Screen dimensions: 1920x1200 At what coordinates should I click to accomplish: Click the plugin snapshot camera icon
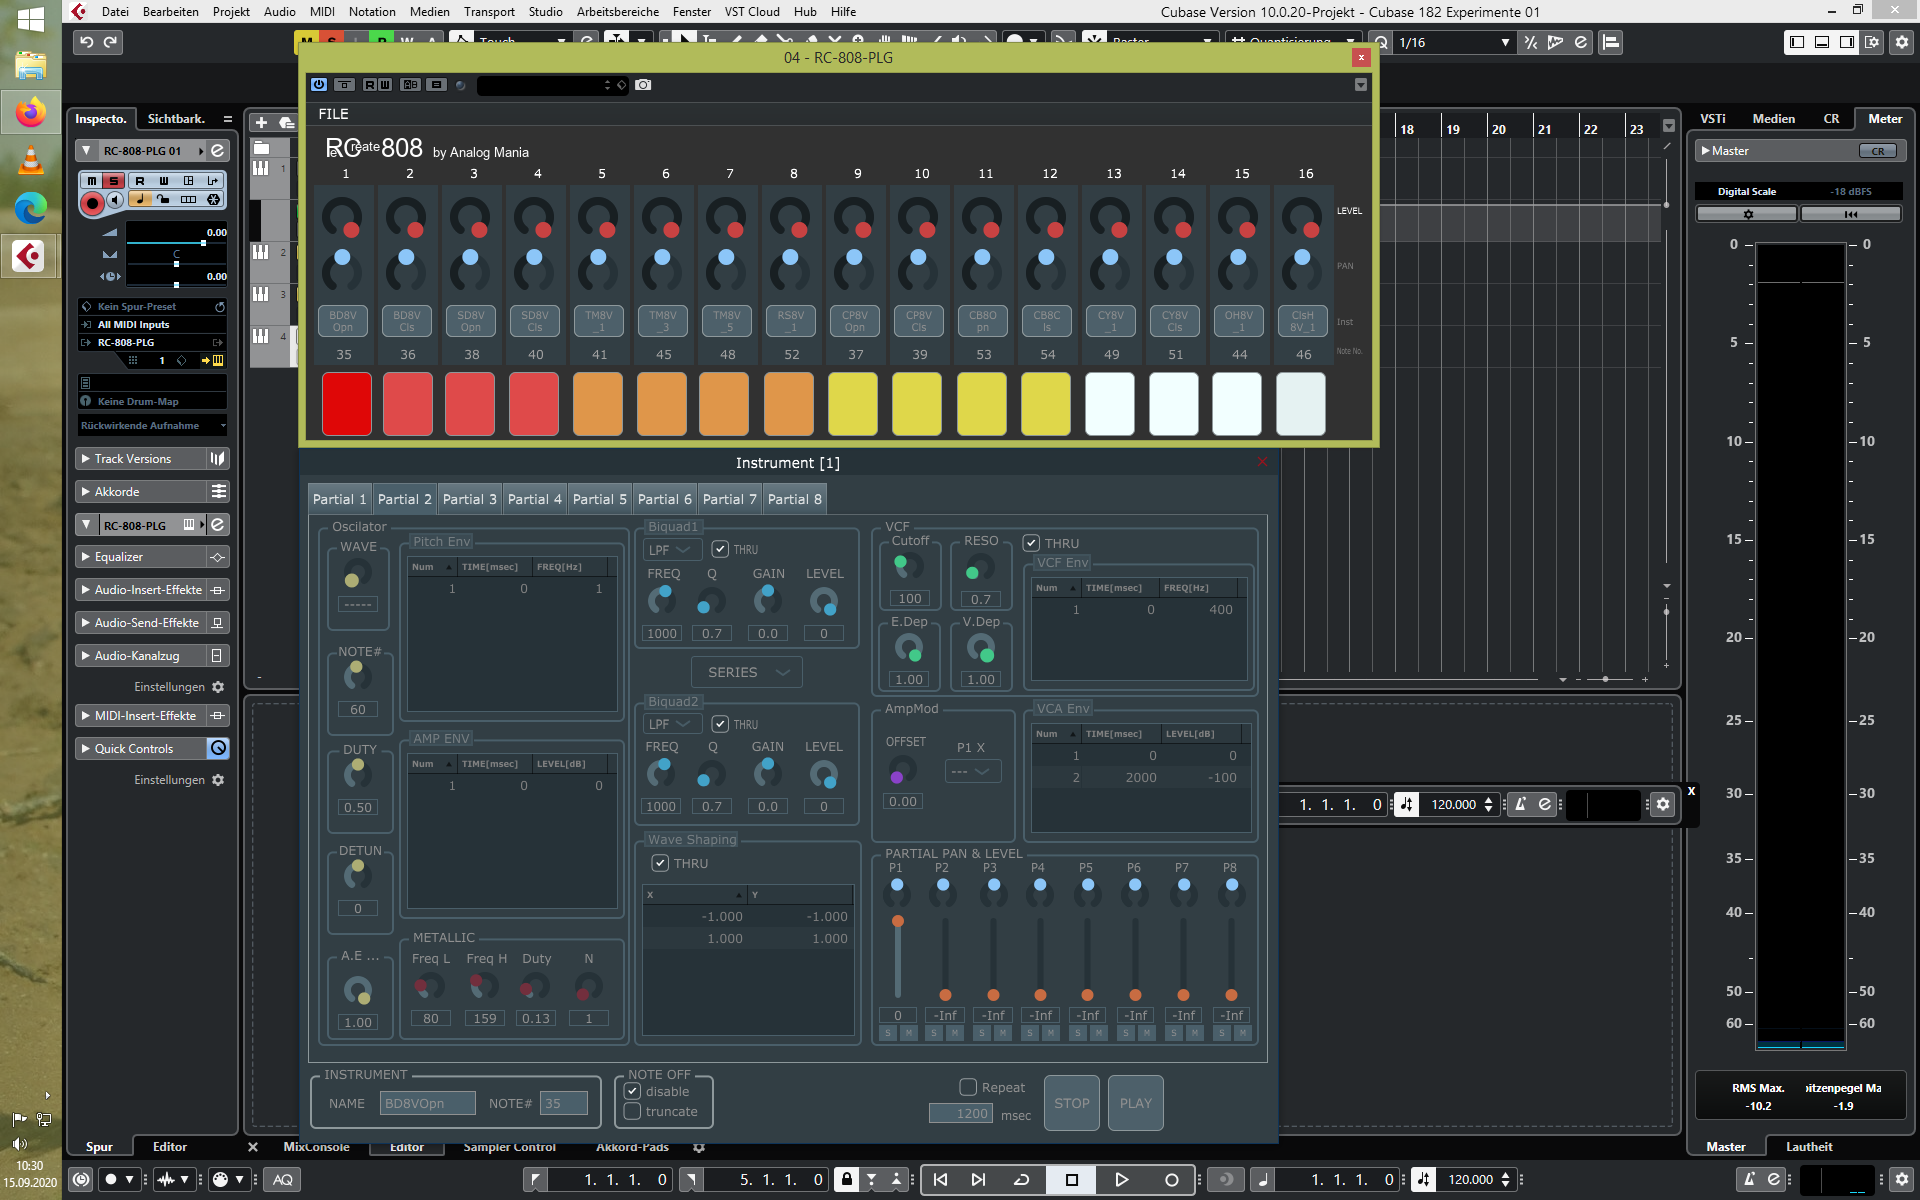[643, 85]
